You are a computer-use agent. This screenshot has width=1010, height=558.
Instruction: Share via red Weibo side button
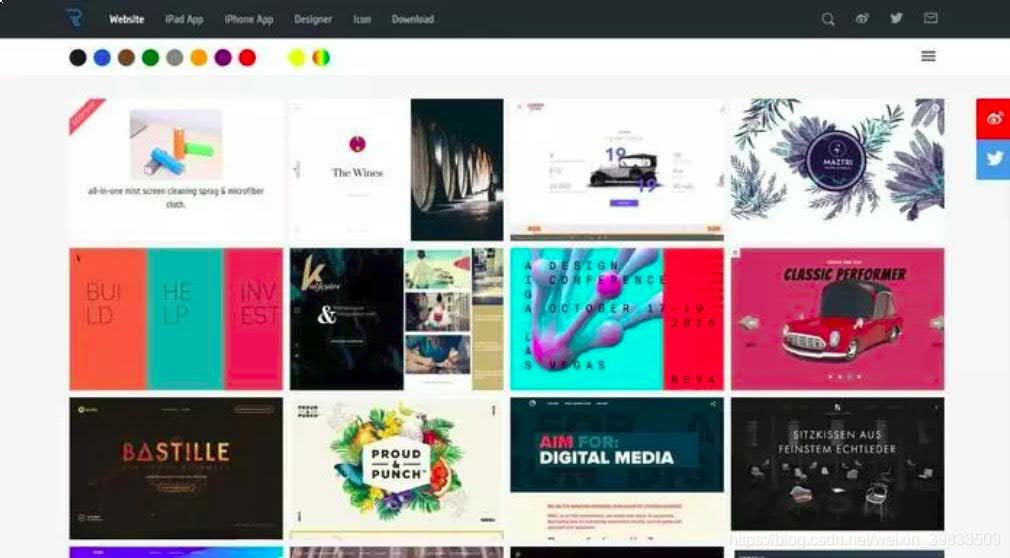993,119
